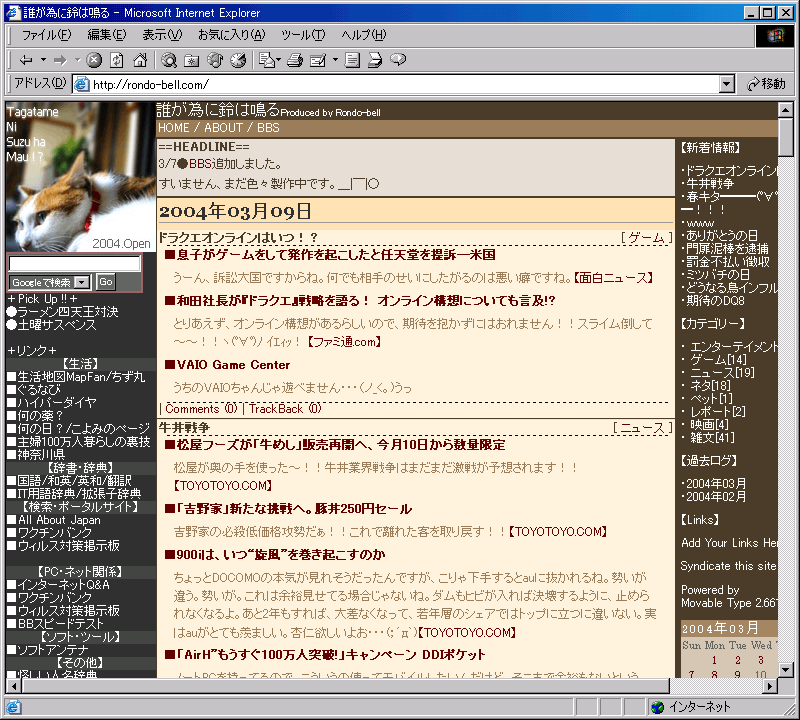Open the Mail button dropdown arrow
Screen dimensions: 800x720
pos(279,60)
